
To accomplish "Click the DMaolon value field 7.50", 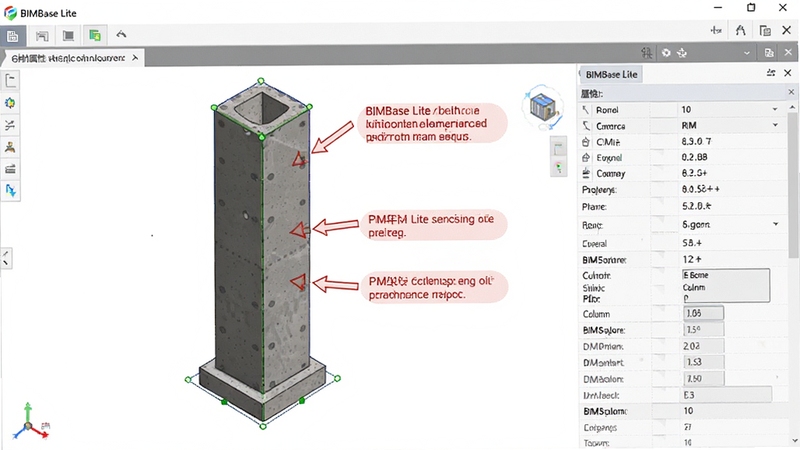I will pos(703,378).
